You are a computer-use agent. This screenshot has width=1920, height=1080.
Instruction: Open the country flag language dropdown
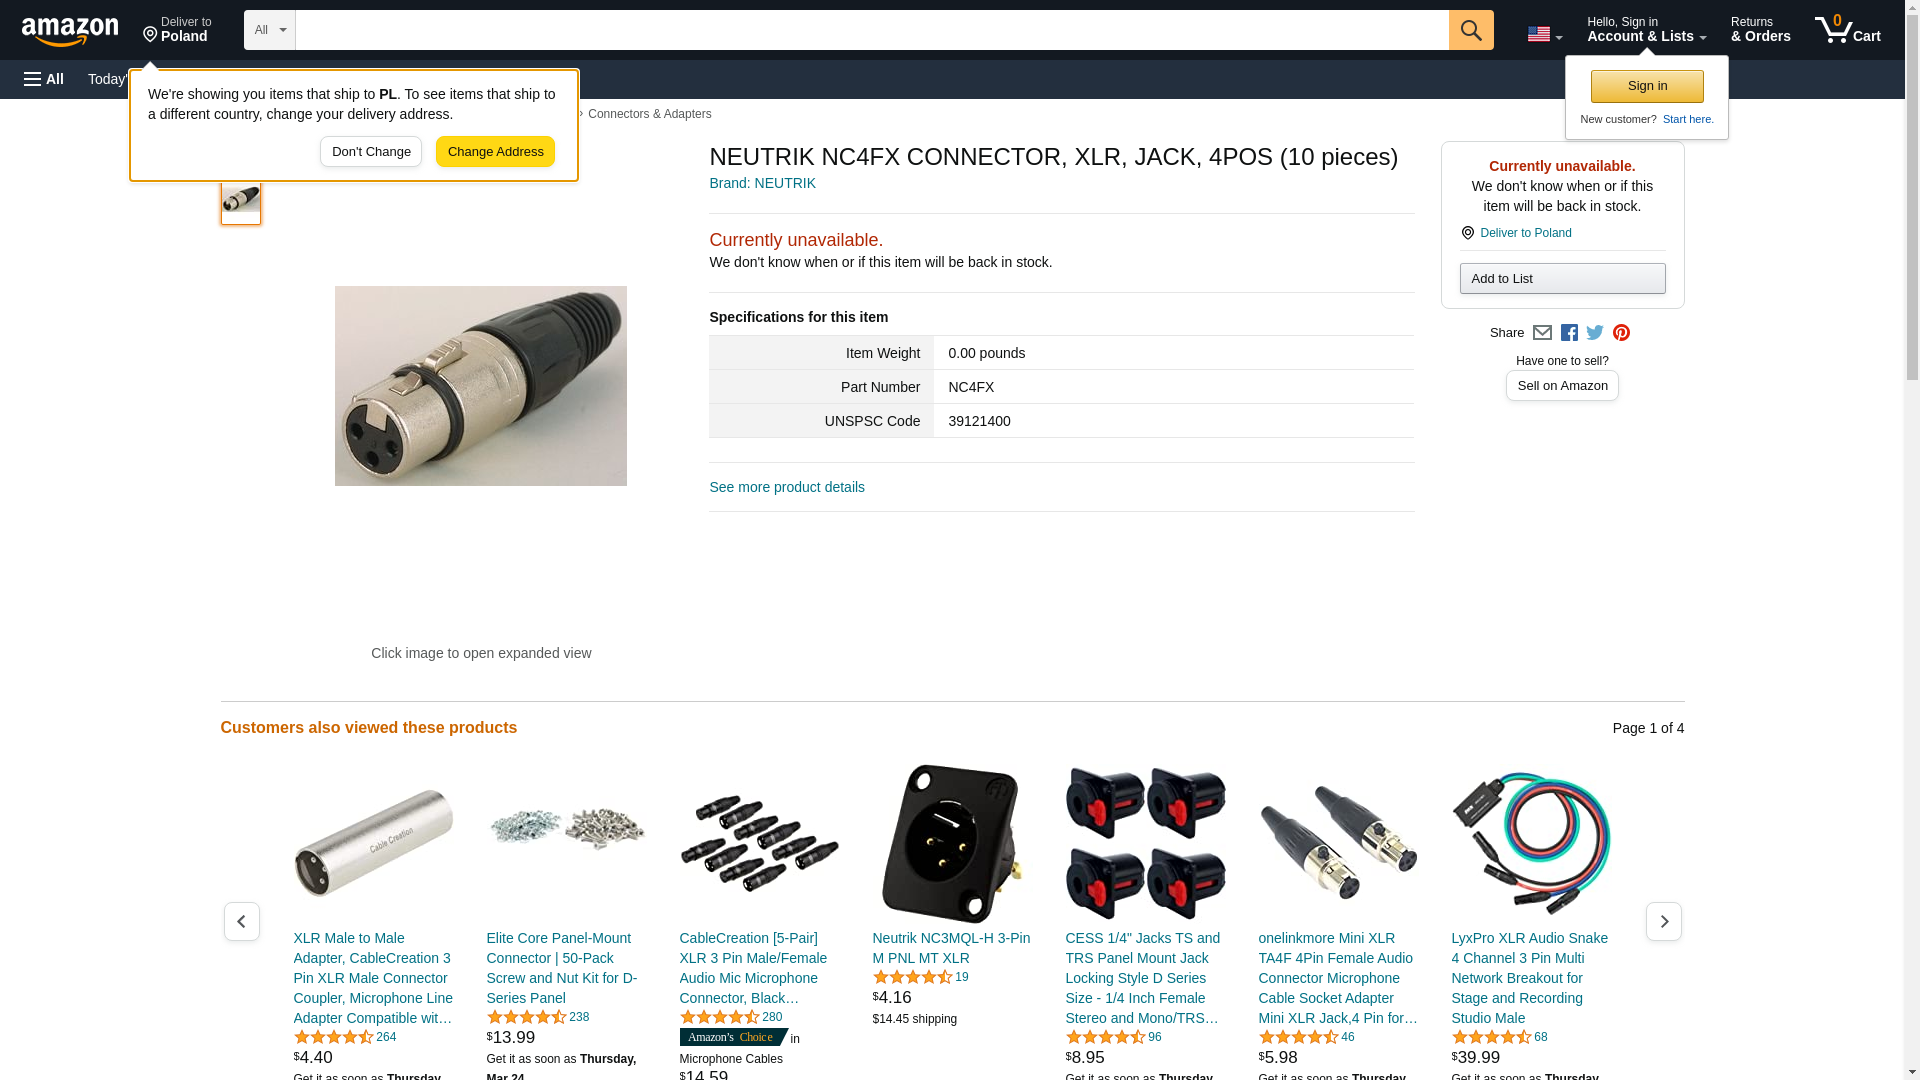[1545, 34]
